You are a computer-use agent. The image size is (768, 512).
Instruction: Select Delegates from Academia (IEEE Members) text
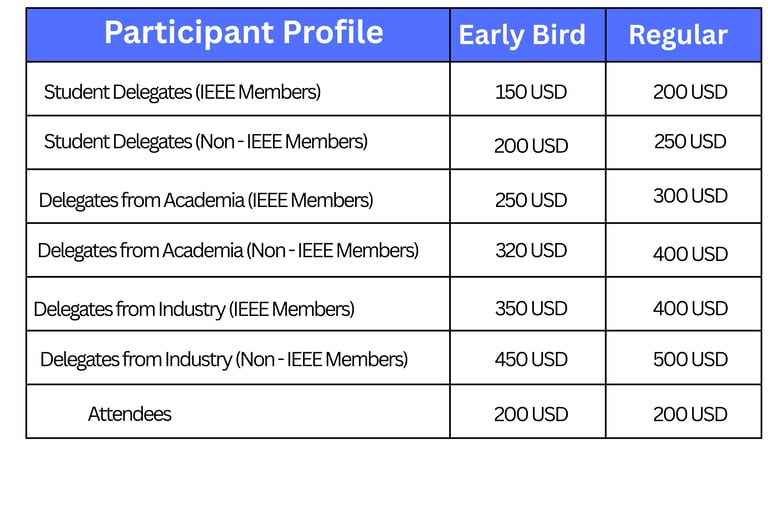coord(206,200)
